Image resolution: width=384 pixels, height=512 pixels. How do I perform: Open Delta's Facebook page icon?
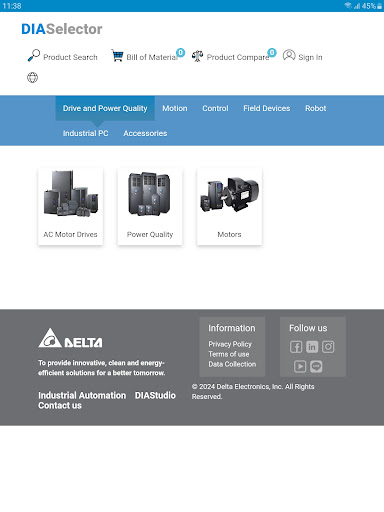click(x=296, y=347)
